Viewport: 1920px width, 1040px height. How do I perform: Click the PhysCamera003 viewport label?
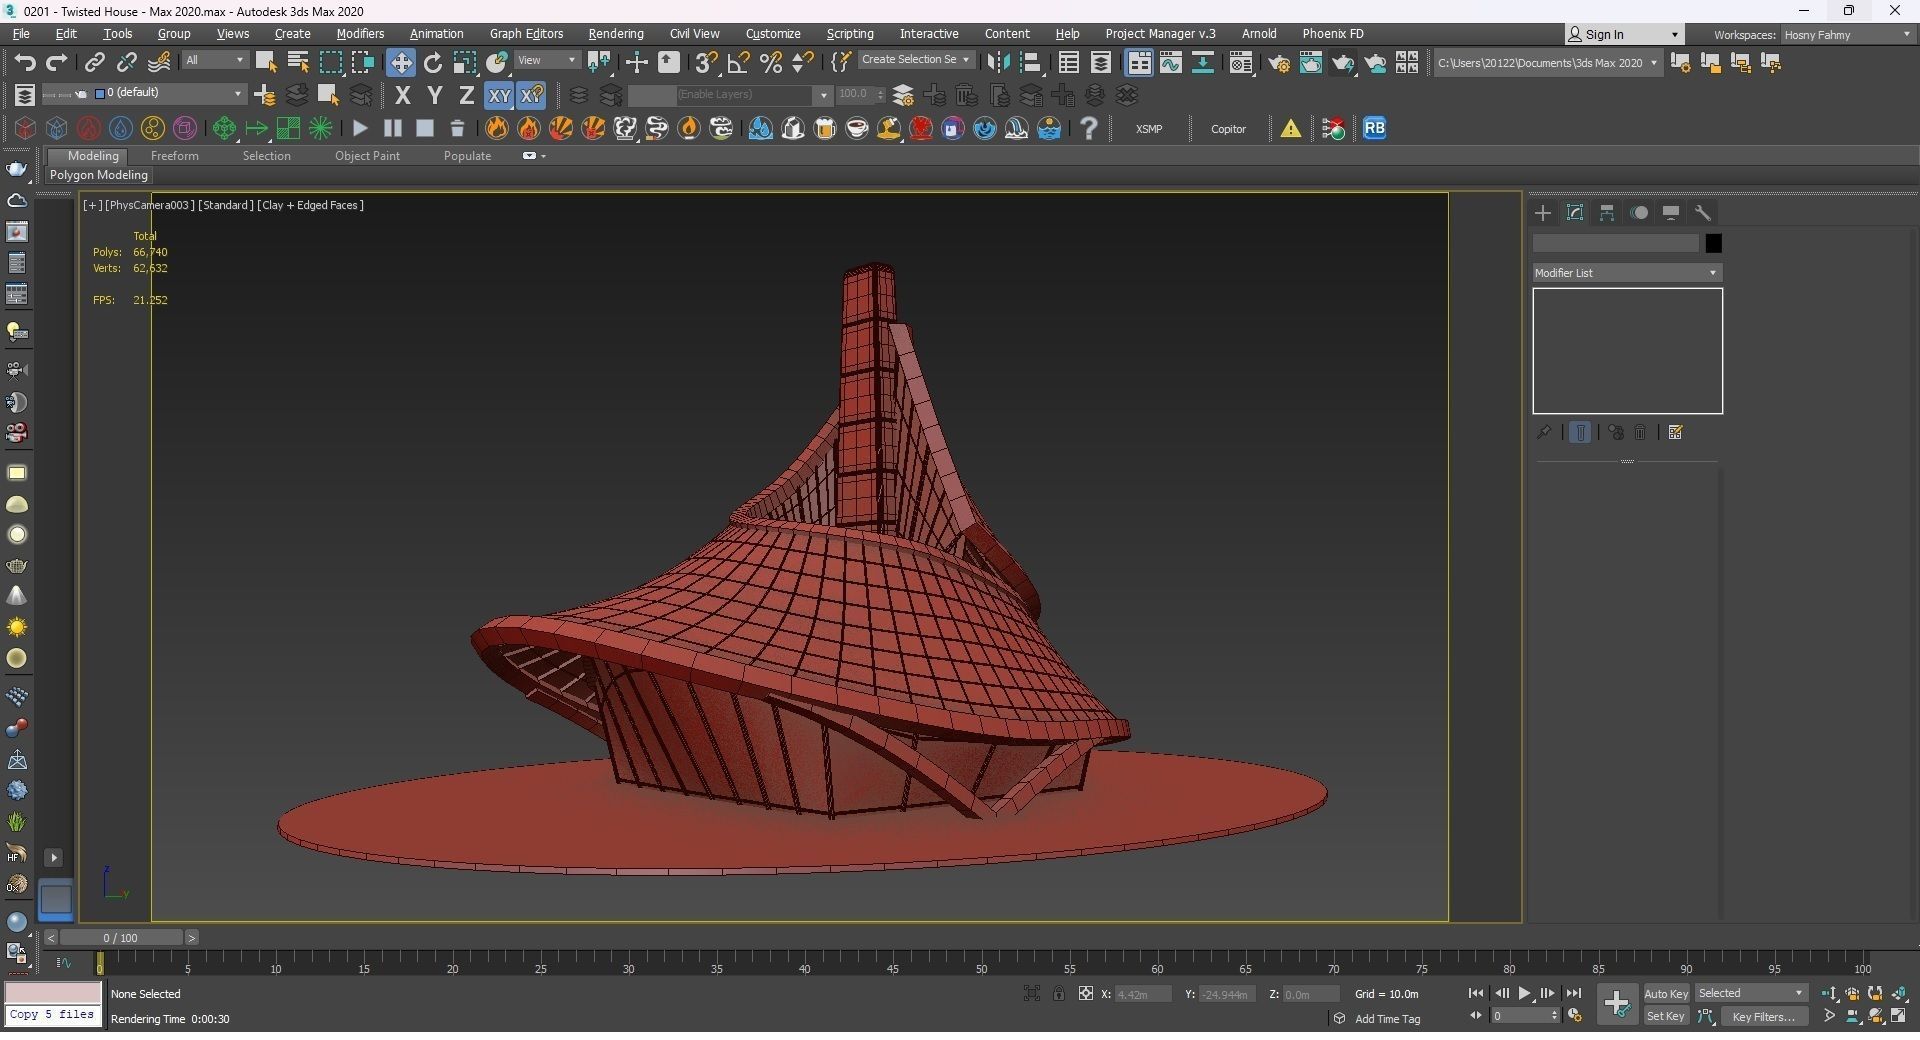coord(149,205)
